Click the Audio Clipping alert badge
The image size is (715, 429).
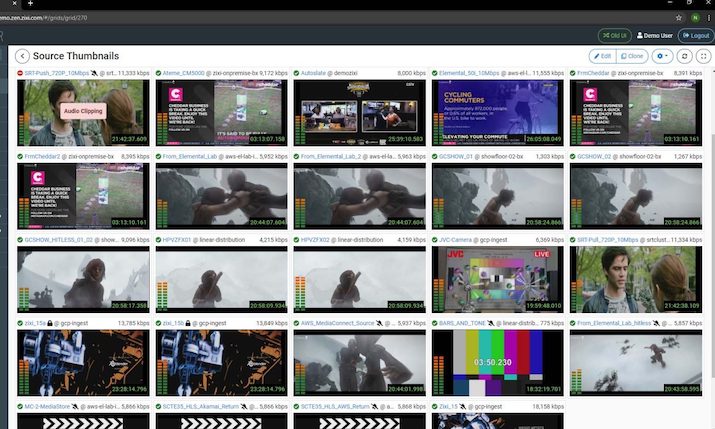83,111
